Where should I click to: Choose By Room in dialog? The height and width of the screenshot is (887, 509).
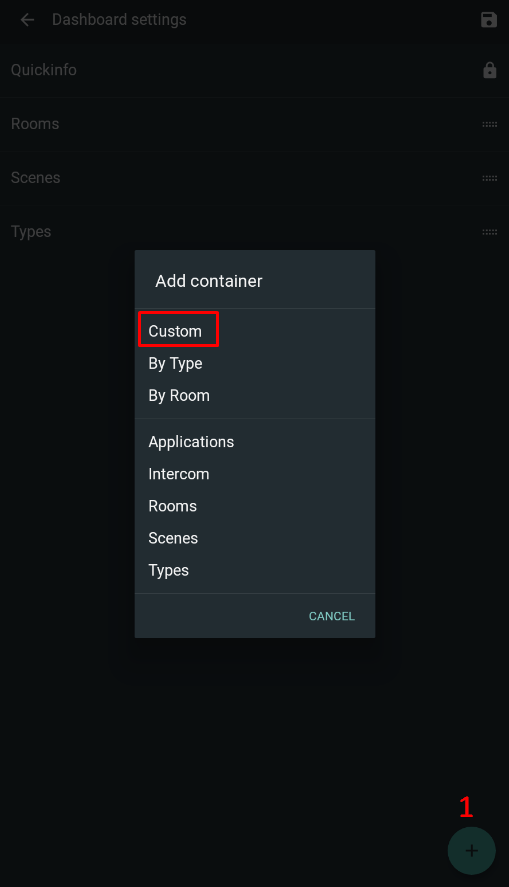tap(179, 395)
